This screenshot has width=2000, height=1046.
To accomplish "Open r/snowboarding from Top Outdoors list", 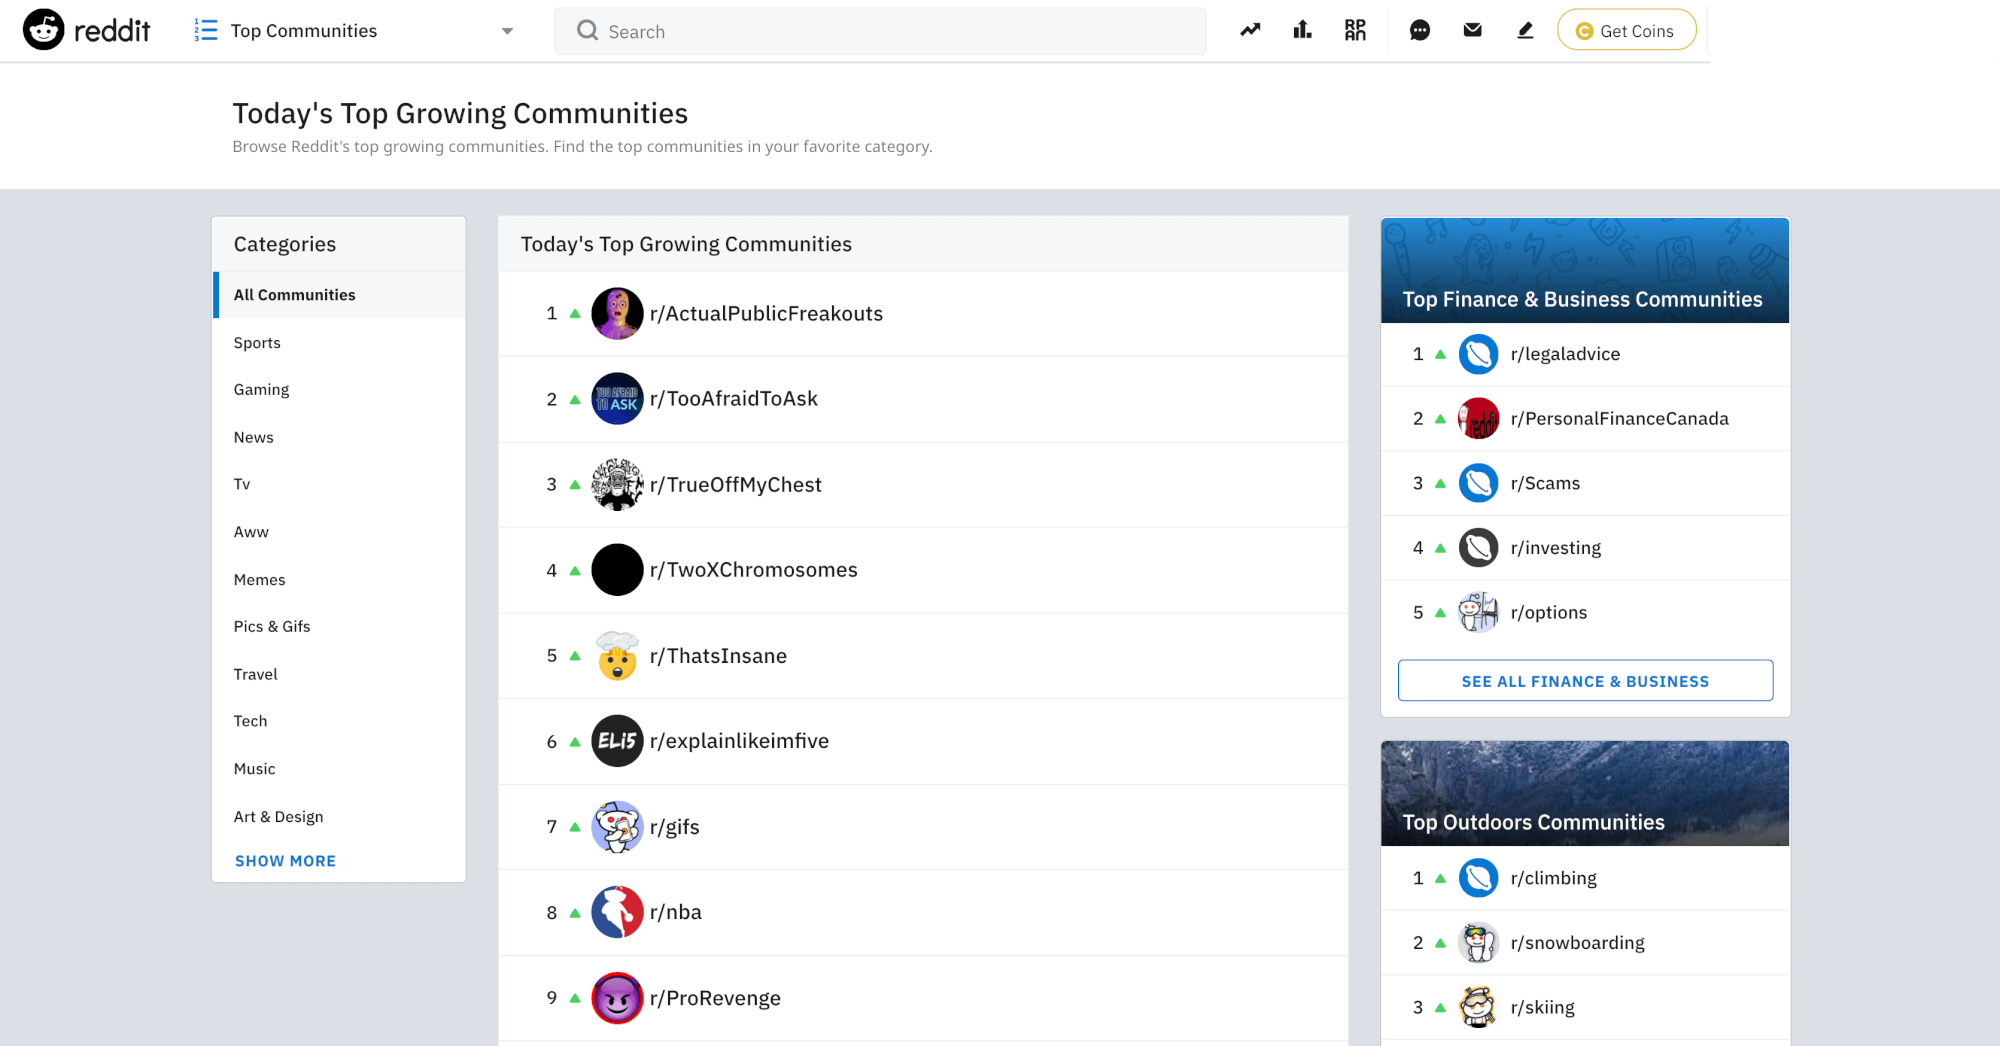I will (x=1577, y=943).
